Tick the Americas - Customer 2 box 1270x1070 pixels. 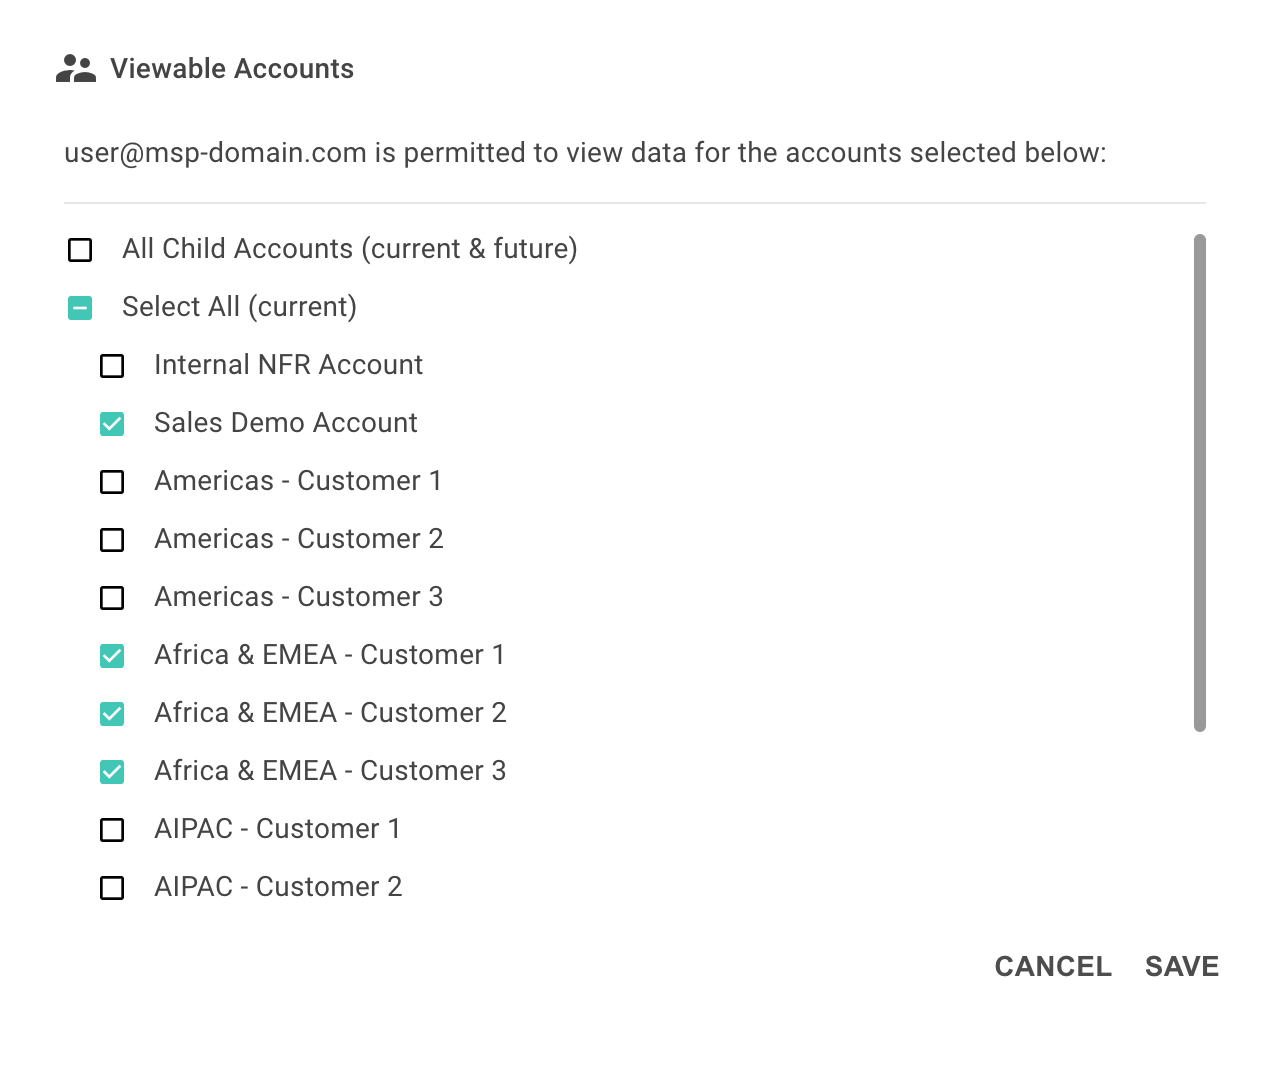[x=112, y=539]
